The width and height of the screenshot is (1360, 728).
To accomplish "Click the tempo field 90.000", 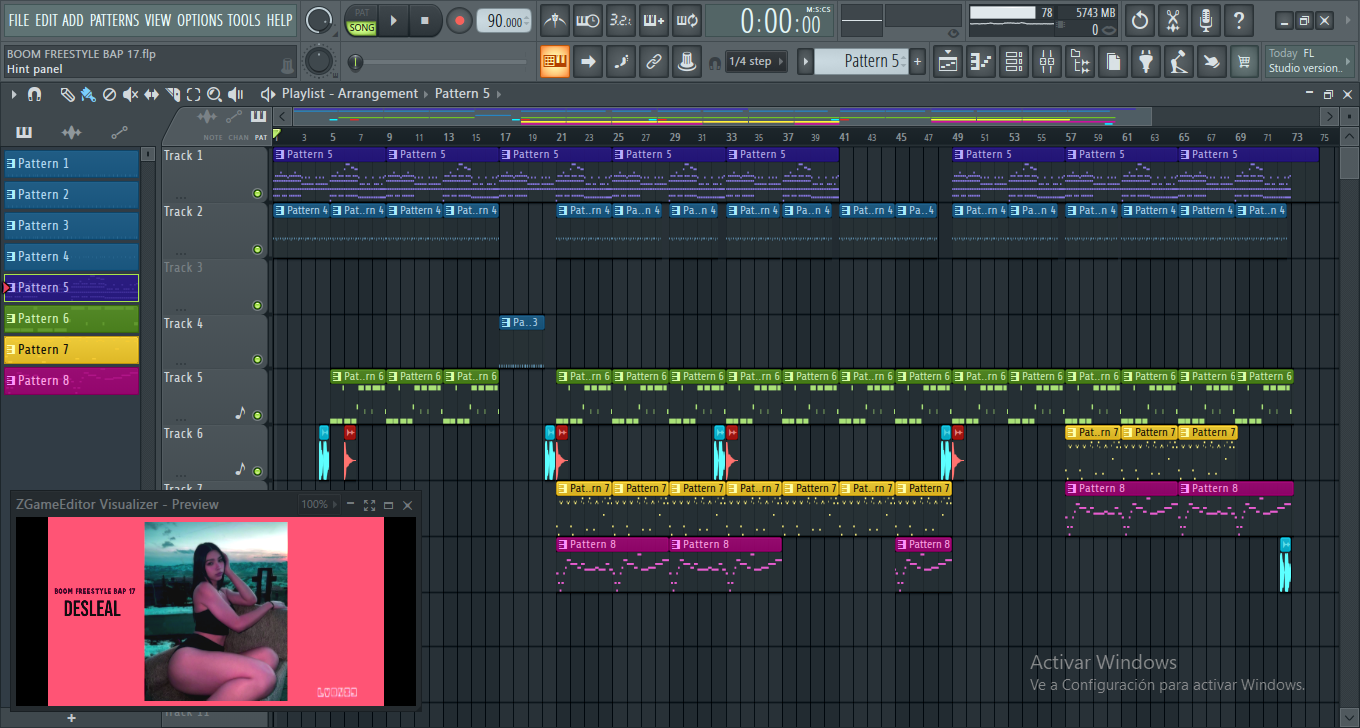I will pos(505,21).
